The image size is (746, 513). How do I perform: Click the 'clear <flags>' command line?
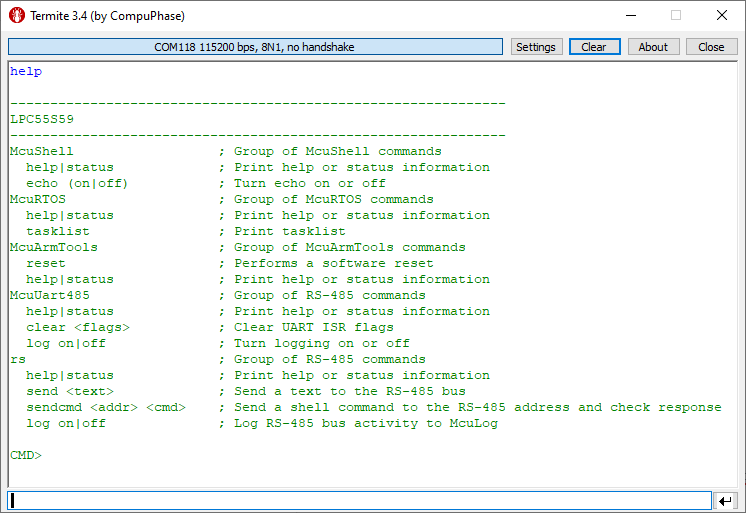pyautogui.click(x=78, y=327)
